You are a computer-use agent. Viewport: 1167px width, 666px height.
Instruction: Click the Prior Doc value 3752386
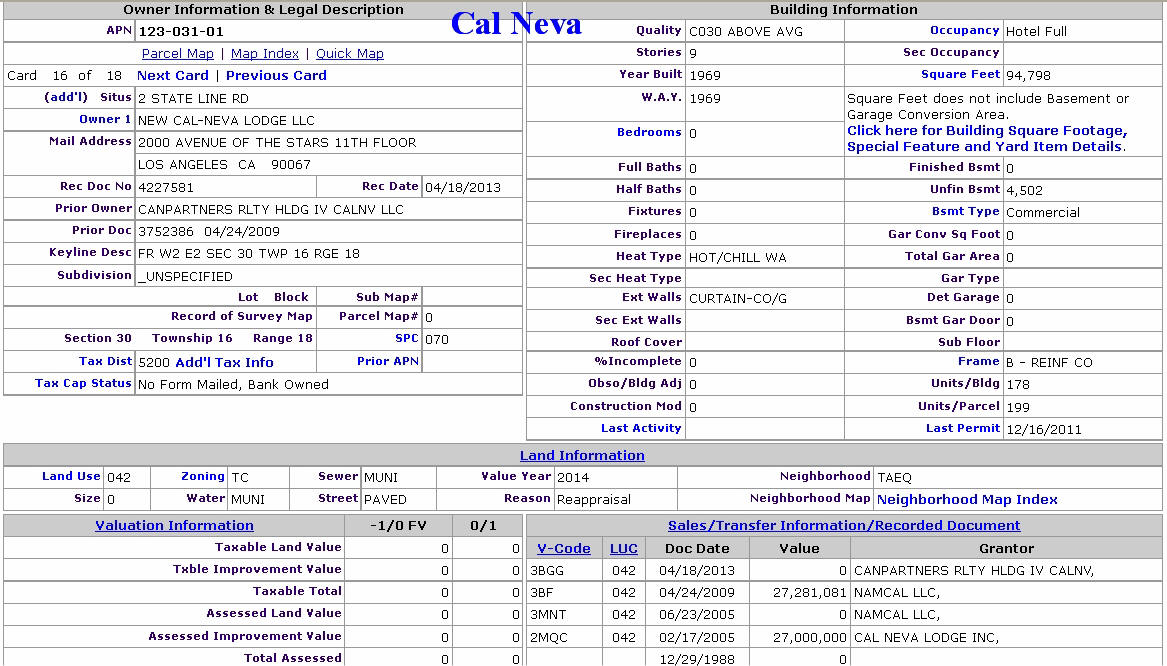coord(166,231)
